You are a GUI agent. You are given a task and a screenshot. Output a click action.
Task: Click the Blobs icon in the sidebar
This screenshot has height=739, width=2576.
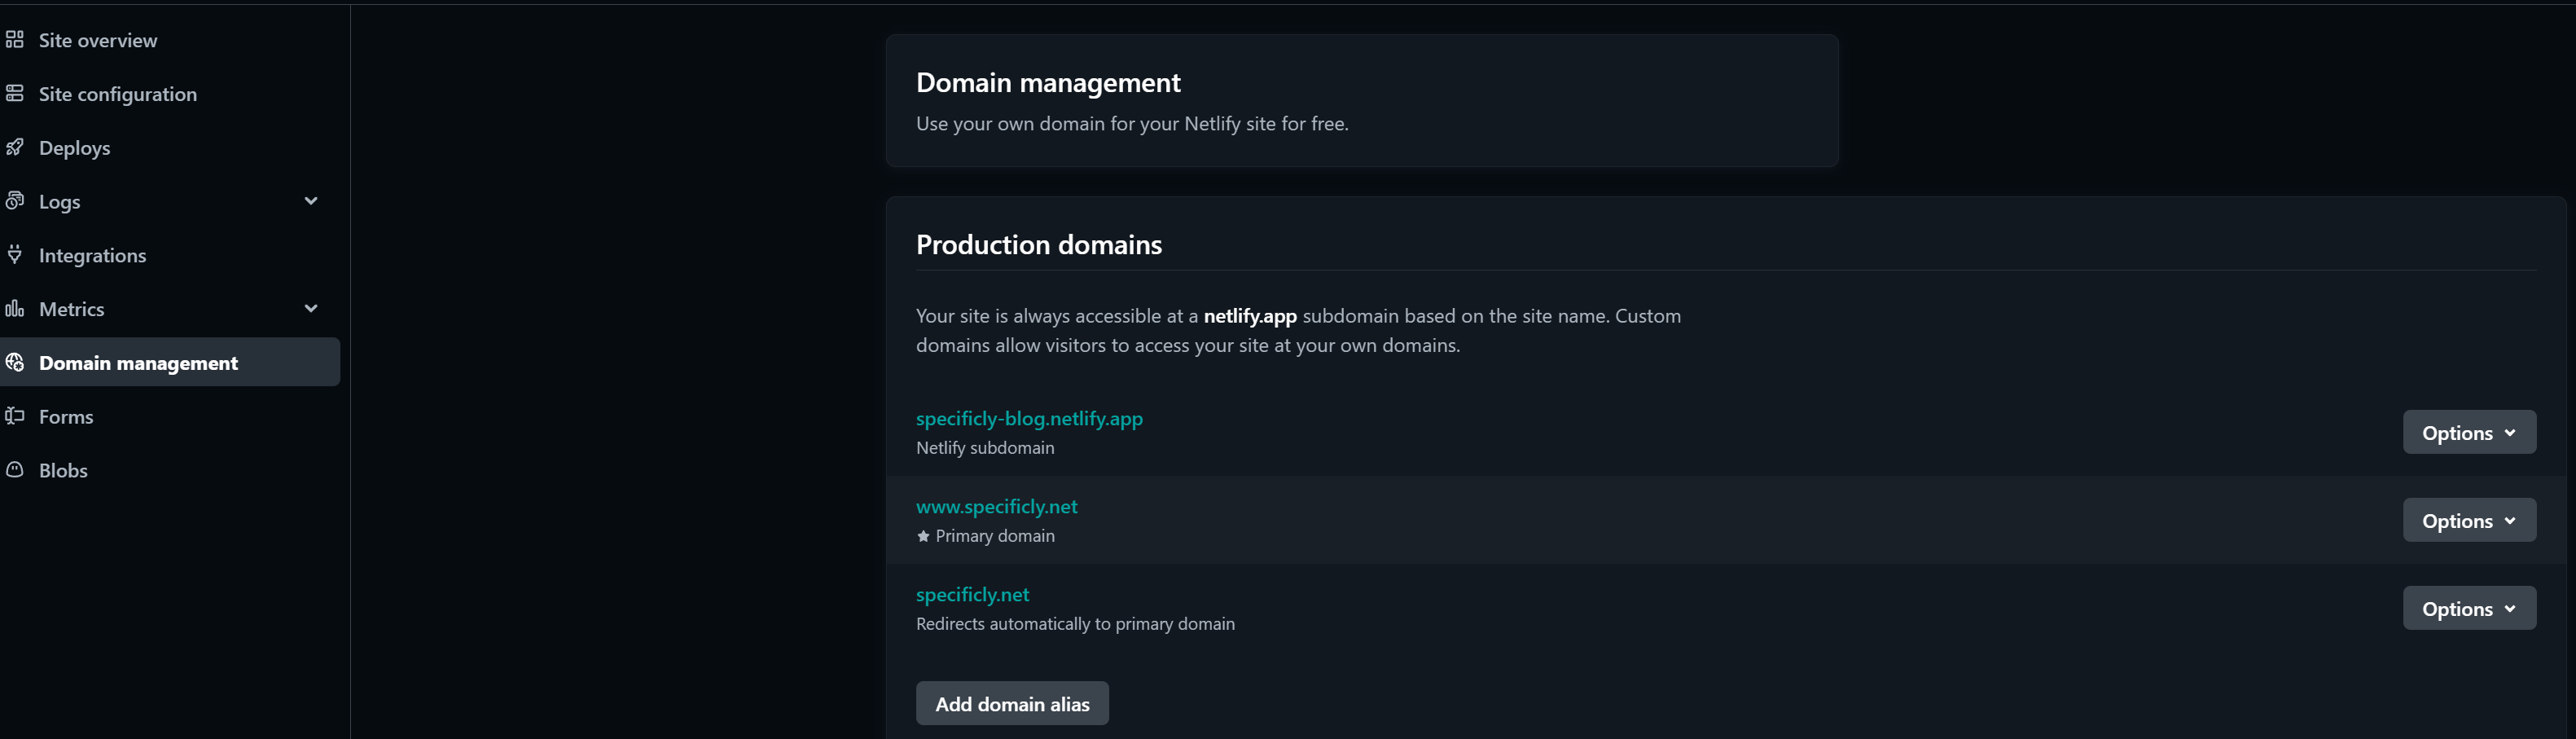14,469
